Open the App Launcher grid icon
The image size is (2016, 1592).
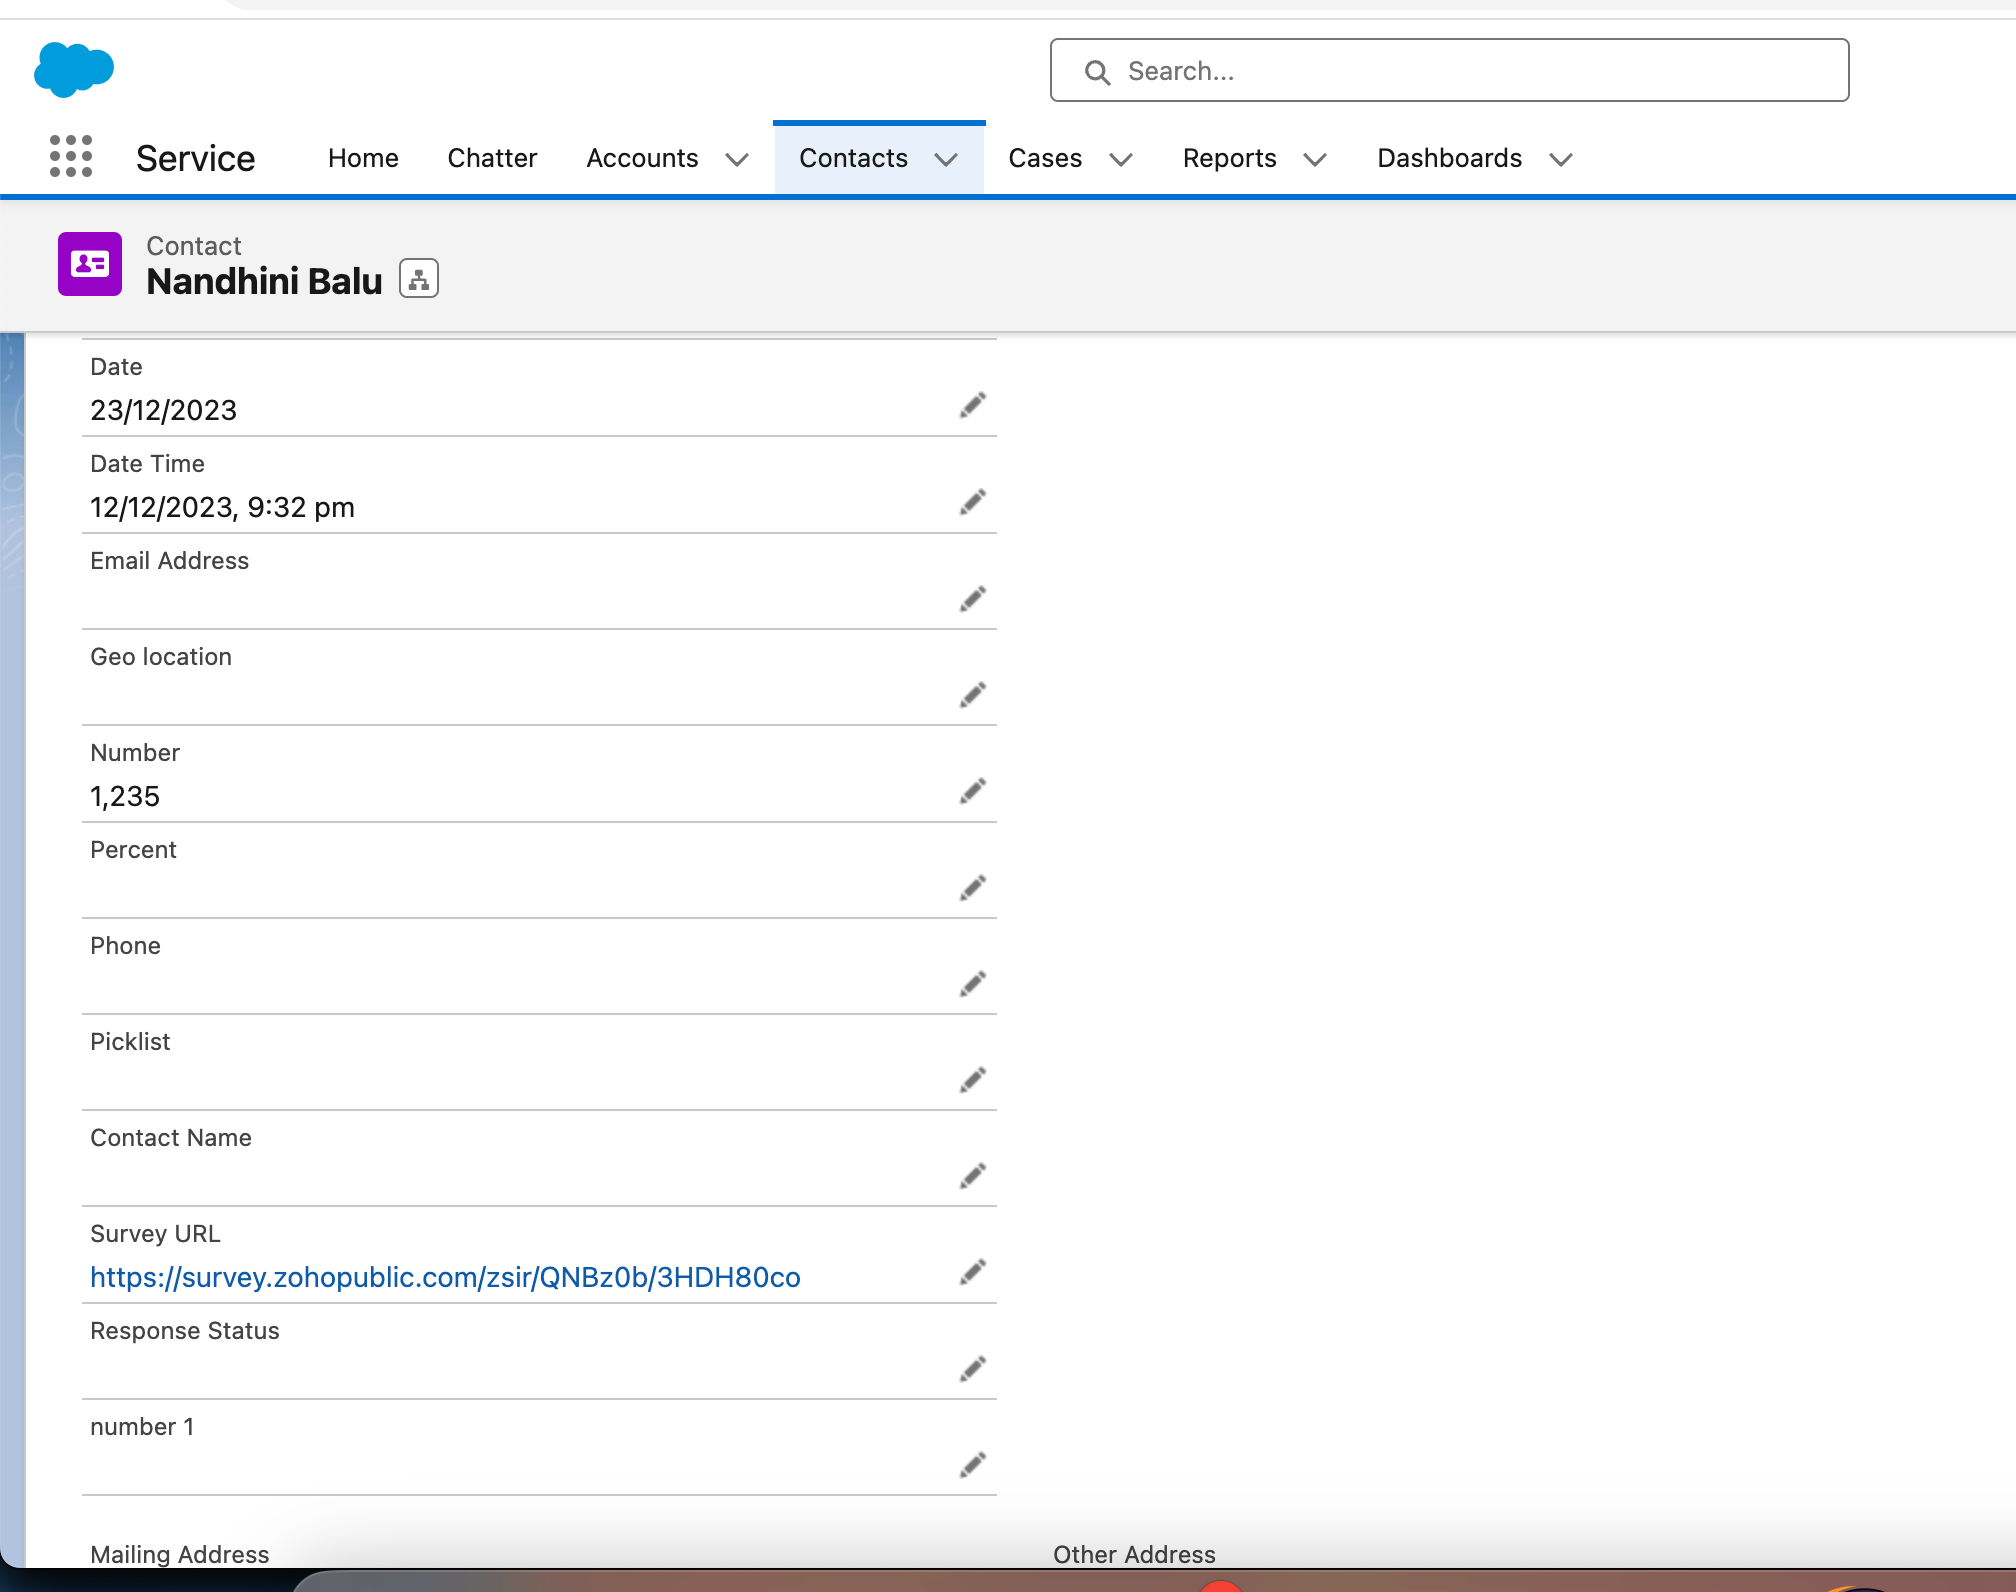71,157
